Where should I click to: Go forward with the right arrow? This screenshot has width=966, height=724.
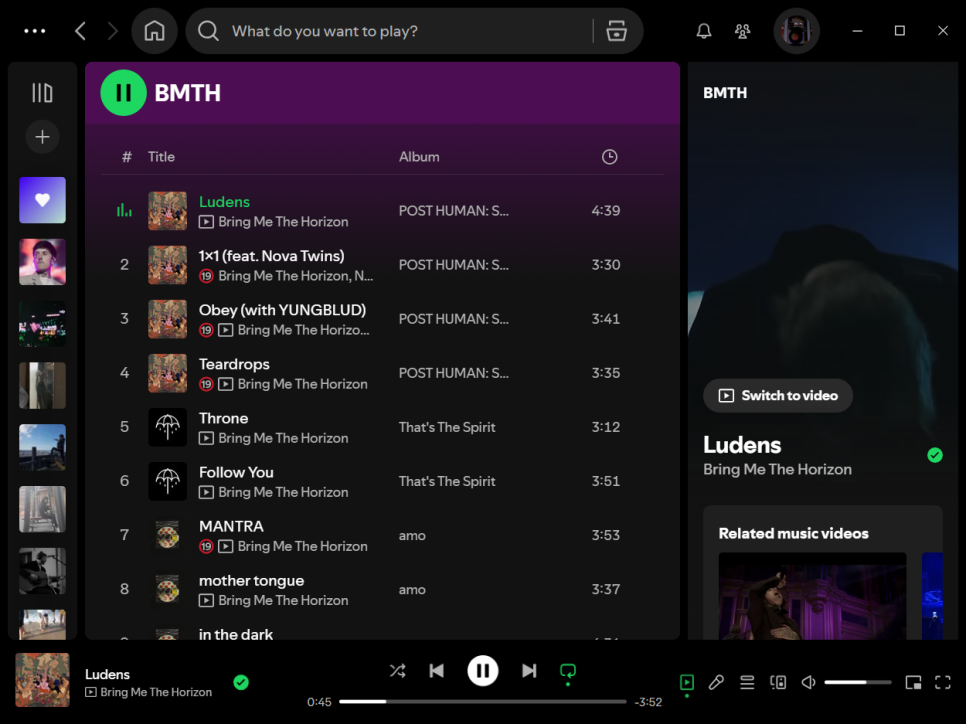click(112, 31)
